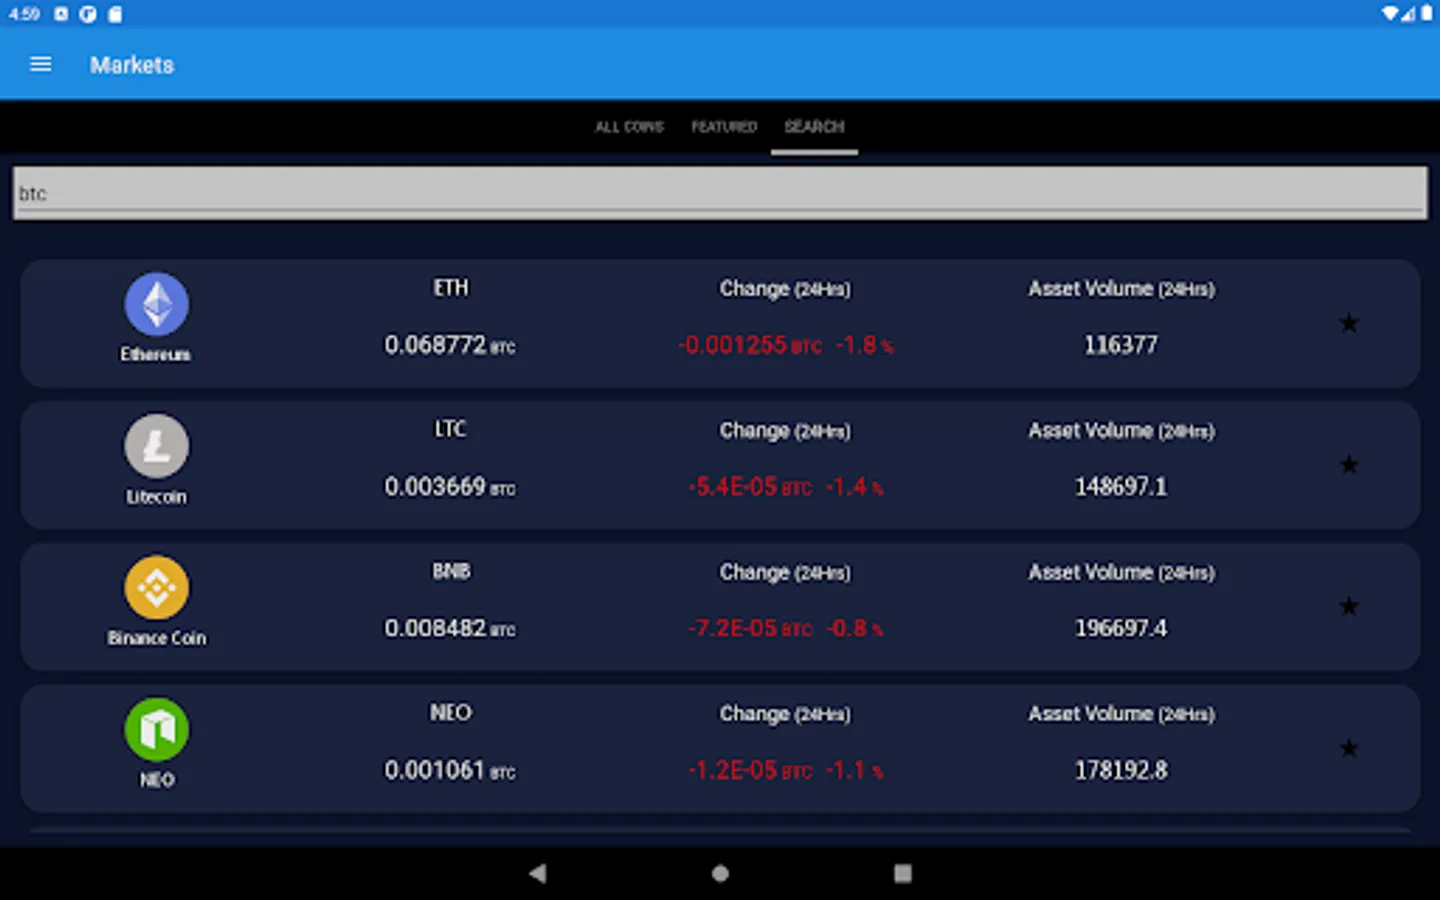Tap the Android home button
1440x900 pixels.
pyautogui.click(x=720, y=873)
